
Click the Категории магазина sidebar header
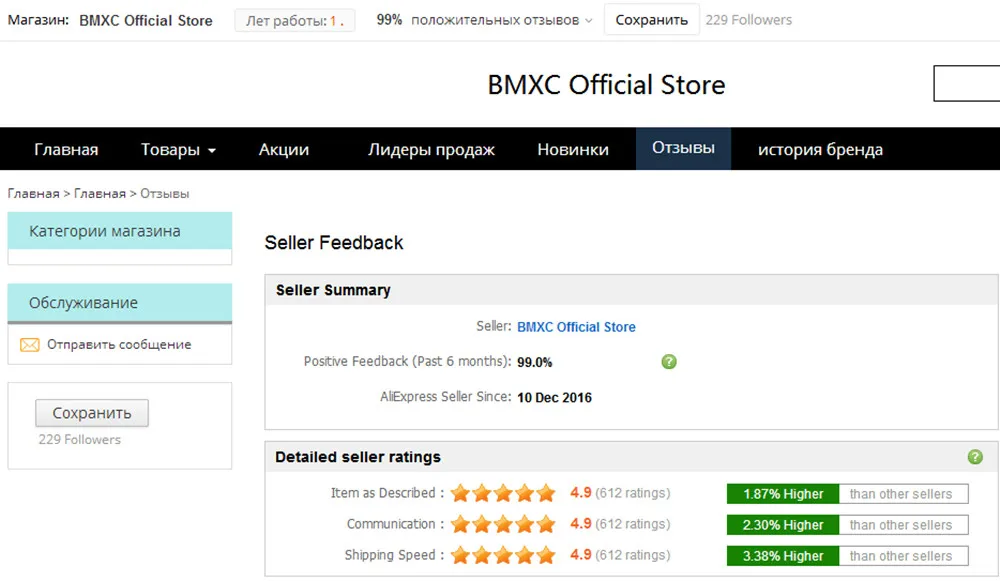120,231
